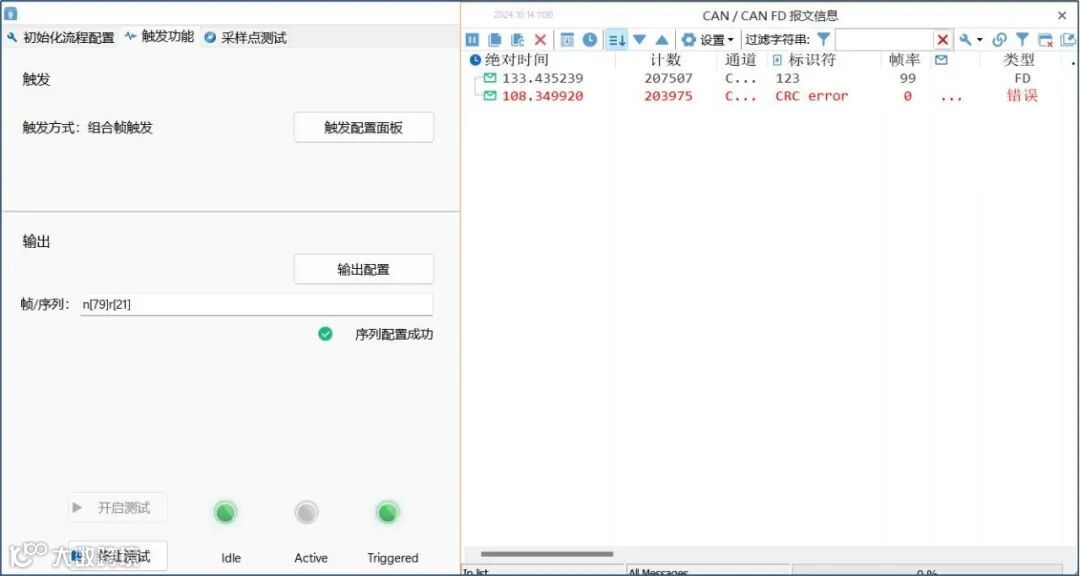
Task: Click the Triggered status indicator light
Action: (x=388, y=513)
